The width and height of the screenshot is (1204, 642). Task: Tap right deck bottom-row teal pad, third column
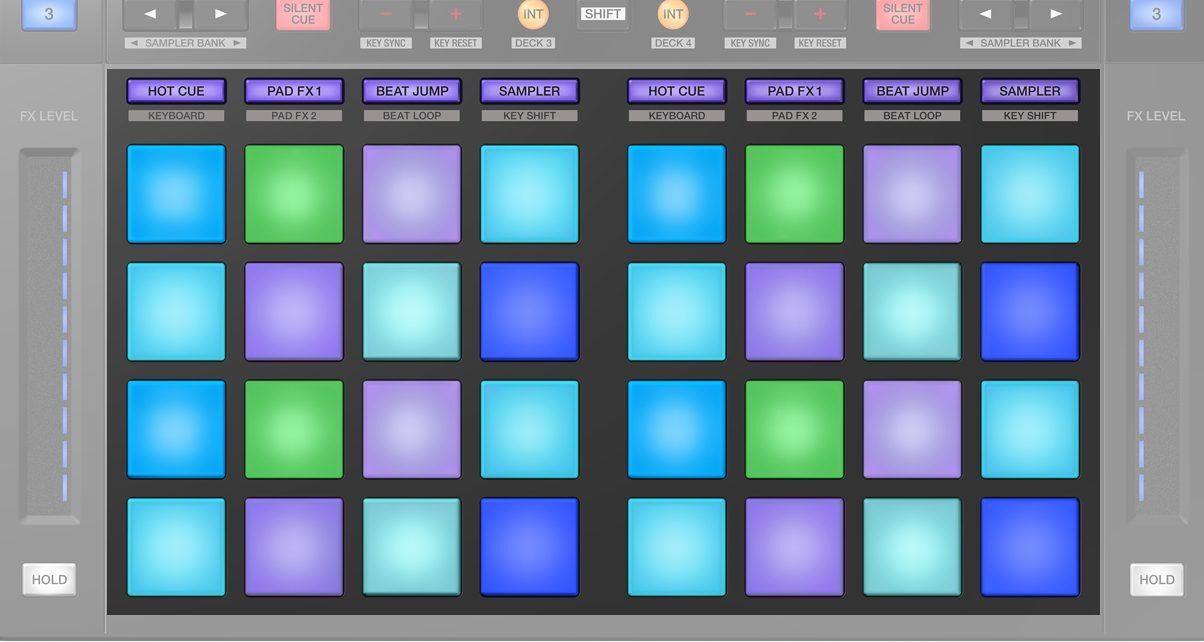[913, 547]
